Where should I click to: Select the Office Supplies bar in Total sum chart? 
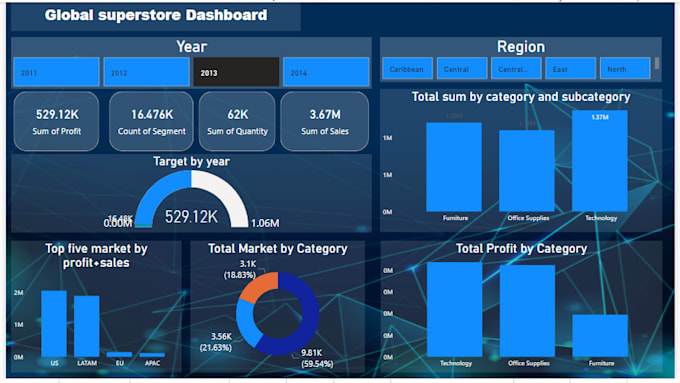tap(526, 171)
